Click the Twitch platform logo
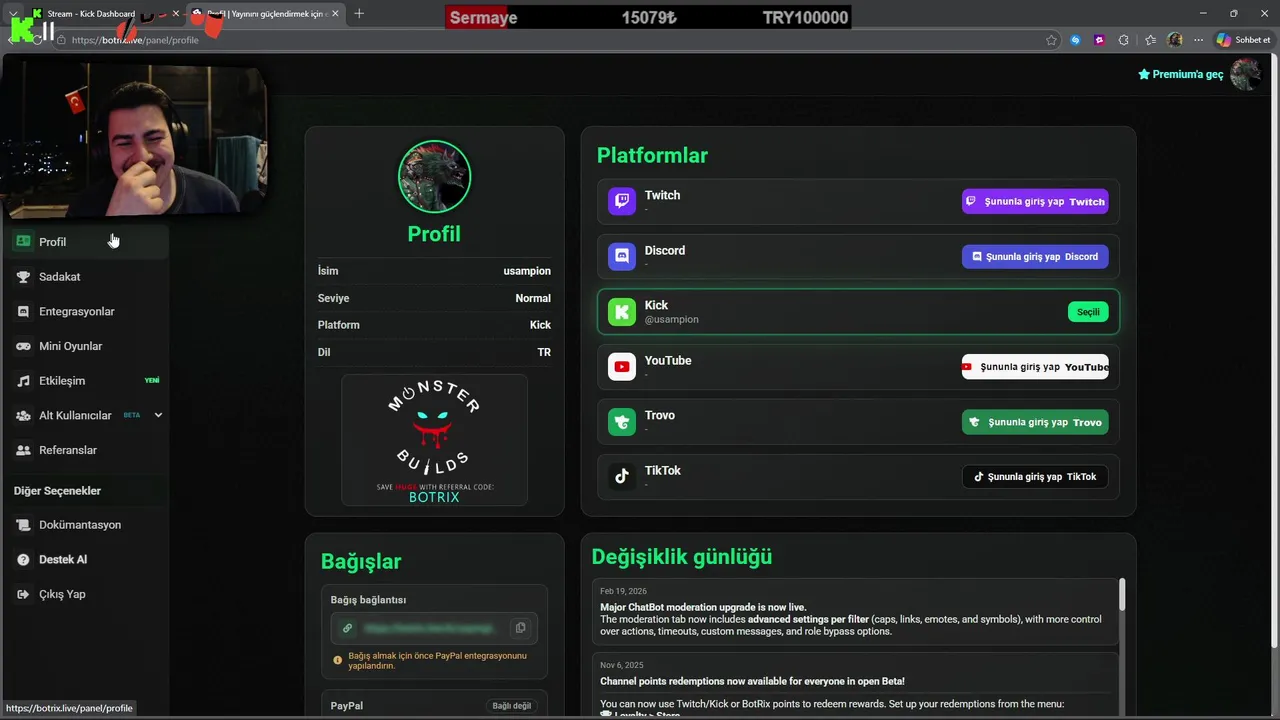 [x=622, y=201]
